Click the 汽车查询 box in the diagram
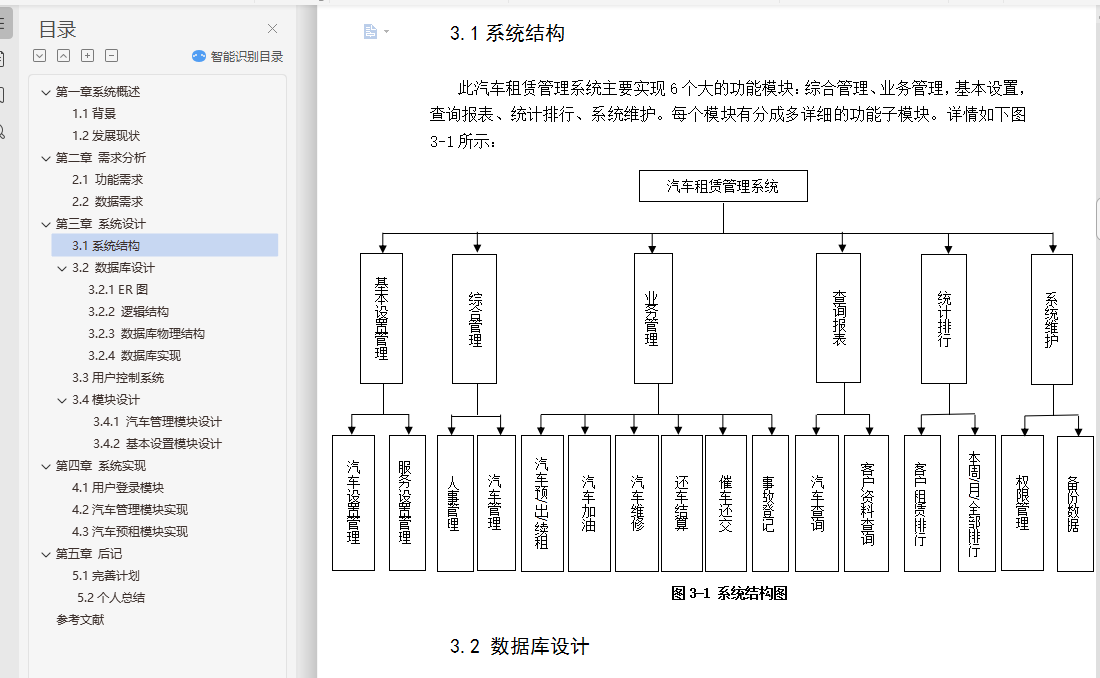The height and width of the screenshot is (678, 1100). [817, 503]
